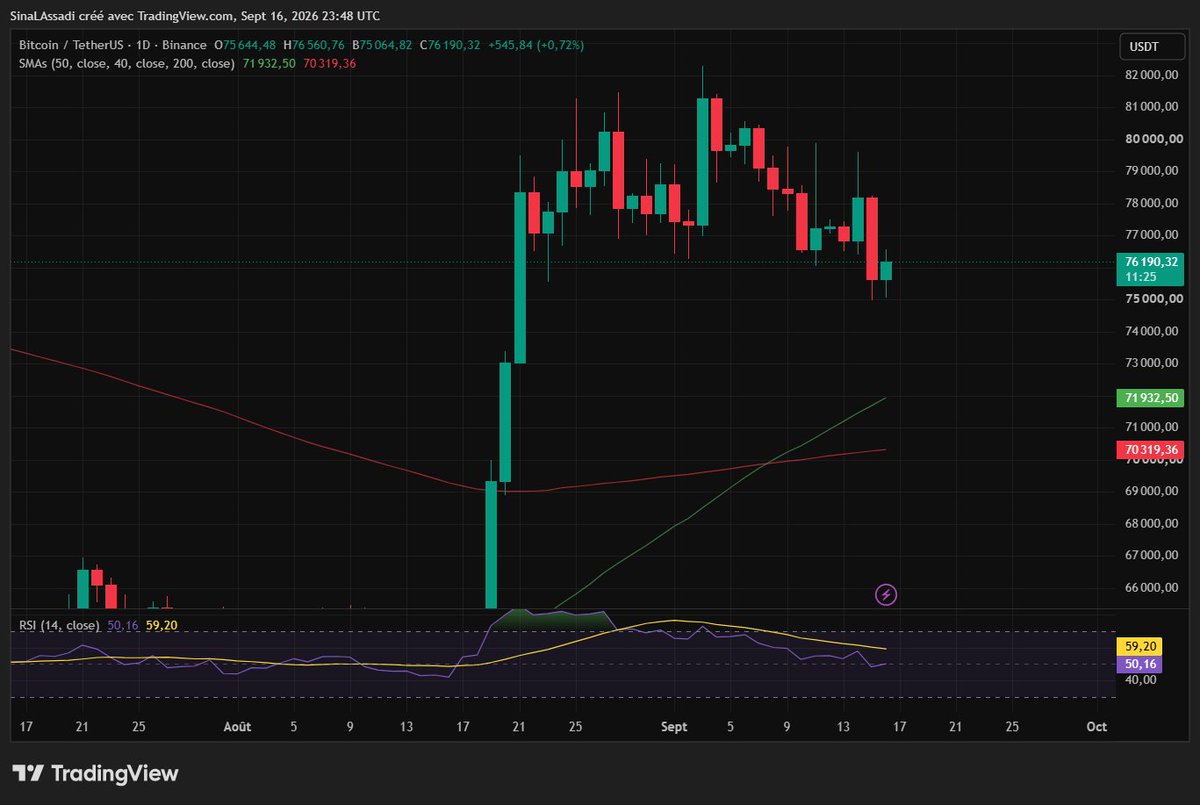The image size is (1200, 805).
Task: Click the RSI (14, close) legend label
Action: pos(59,625)
